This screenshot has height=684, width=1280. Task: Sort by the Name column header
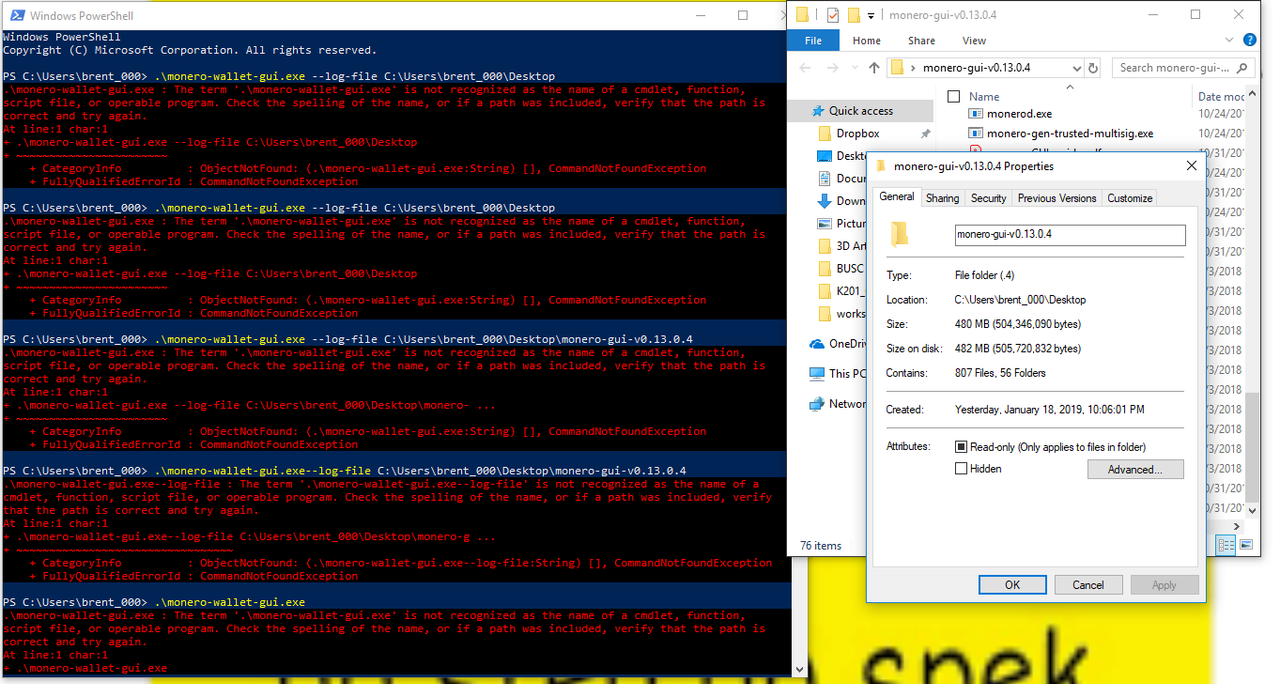pos(985,97)
